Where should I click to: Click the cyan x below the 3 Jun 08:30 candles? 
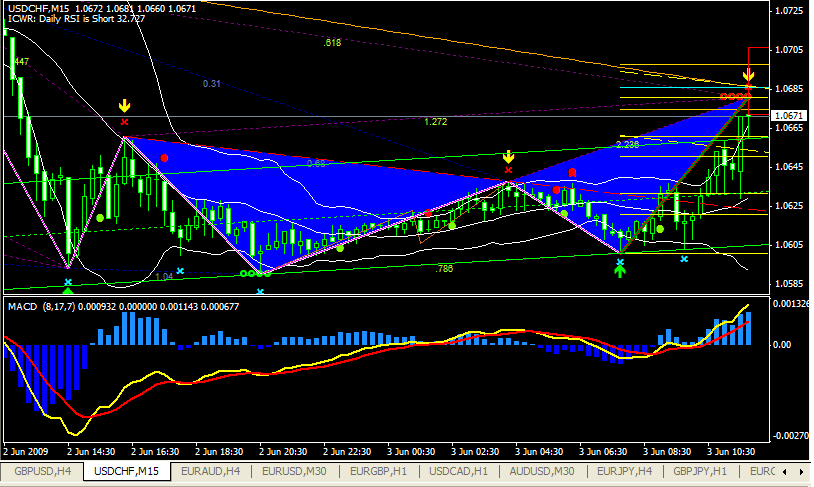684,259
